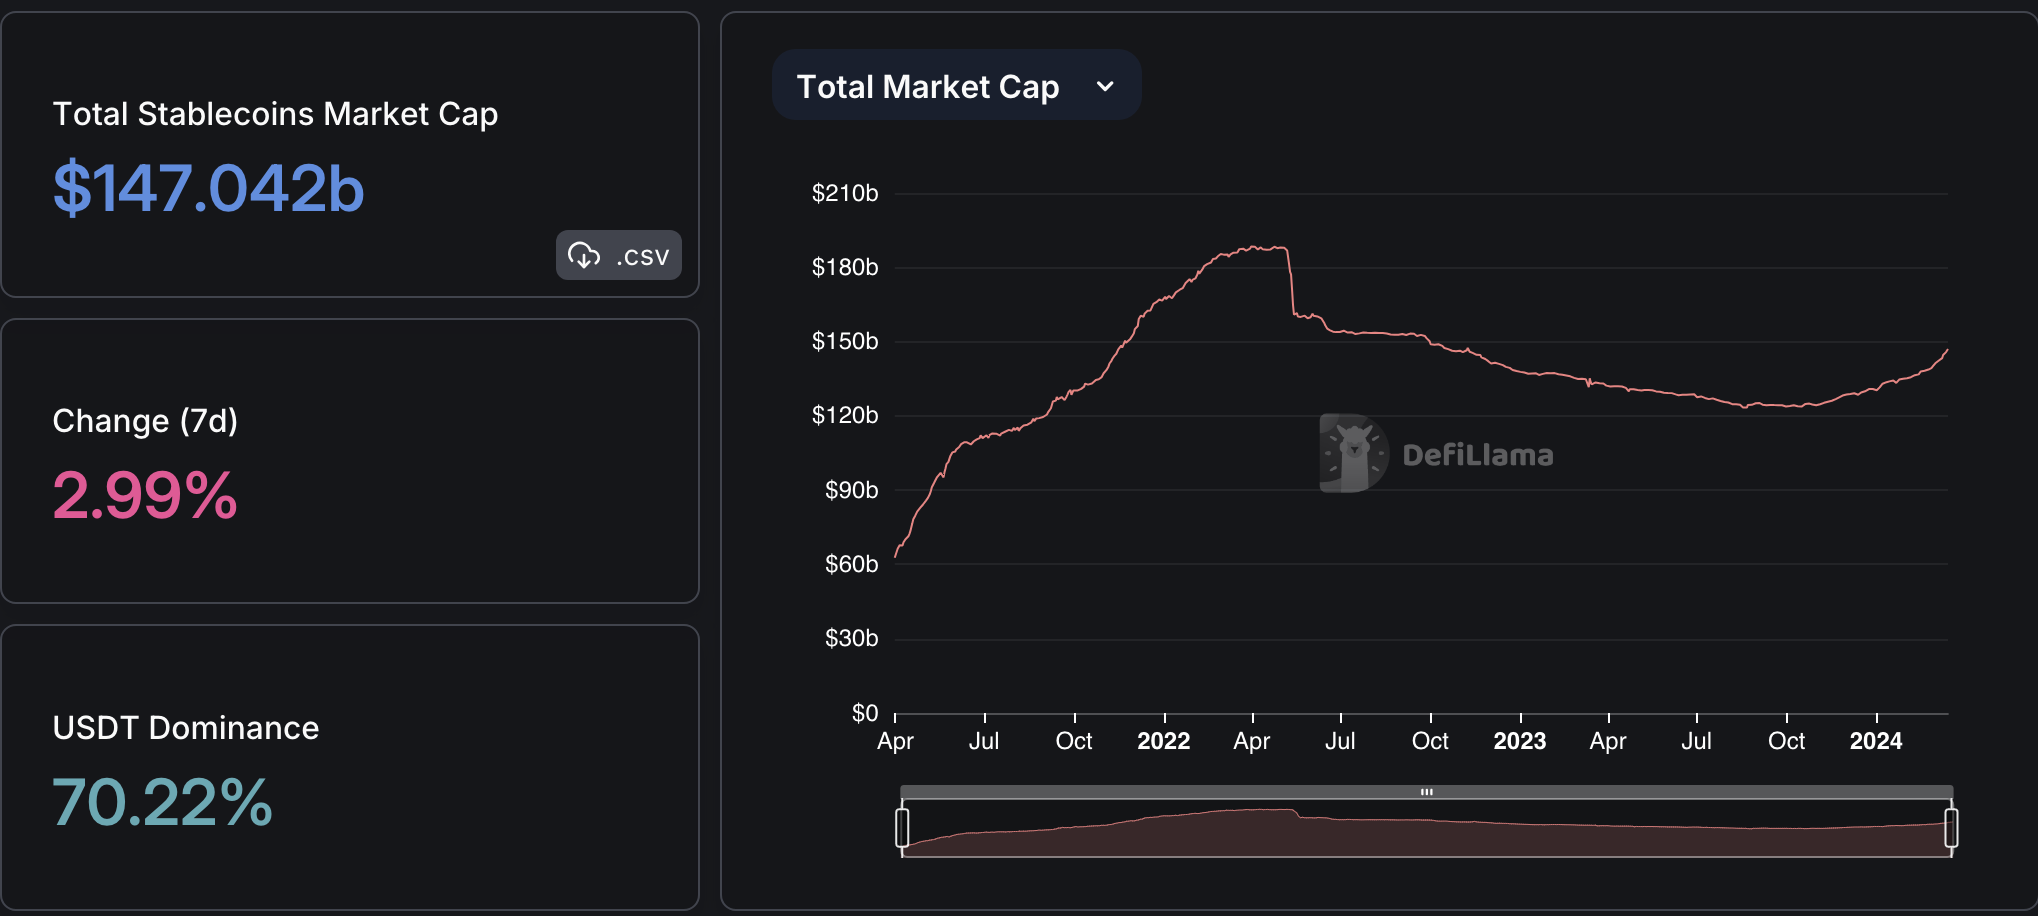The width and height of the screenshot is (2038, 916).
Task: Grab the right handle of the range slider
Action: 1951,827
